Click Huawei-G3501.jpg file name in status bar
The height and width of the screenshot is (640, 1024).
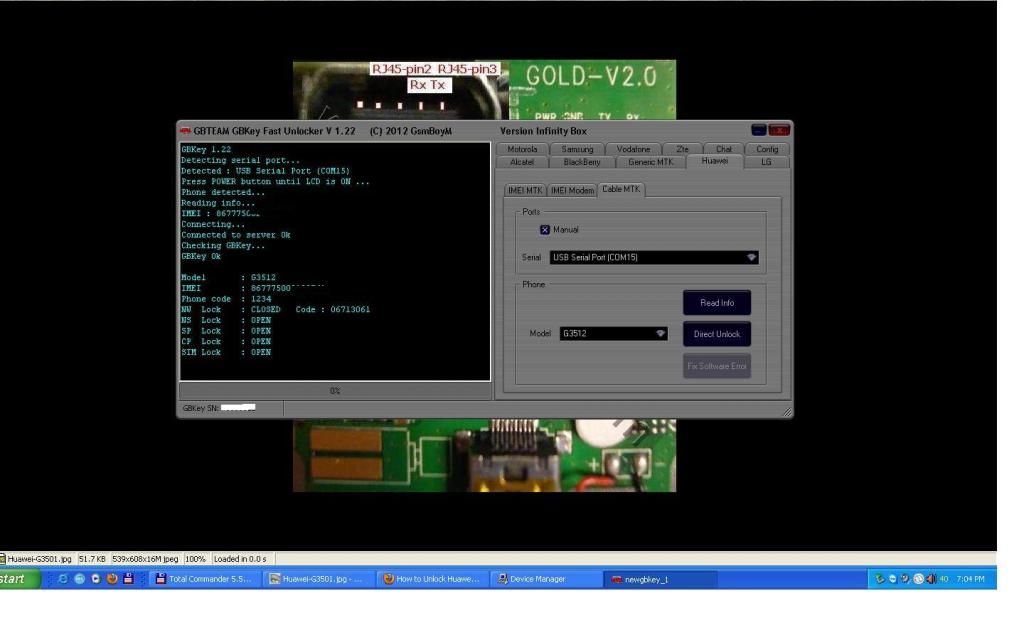coord(38,559)
